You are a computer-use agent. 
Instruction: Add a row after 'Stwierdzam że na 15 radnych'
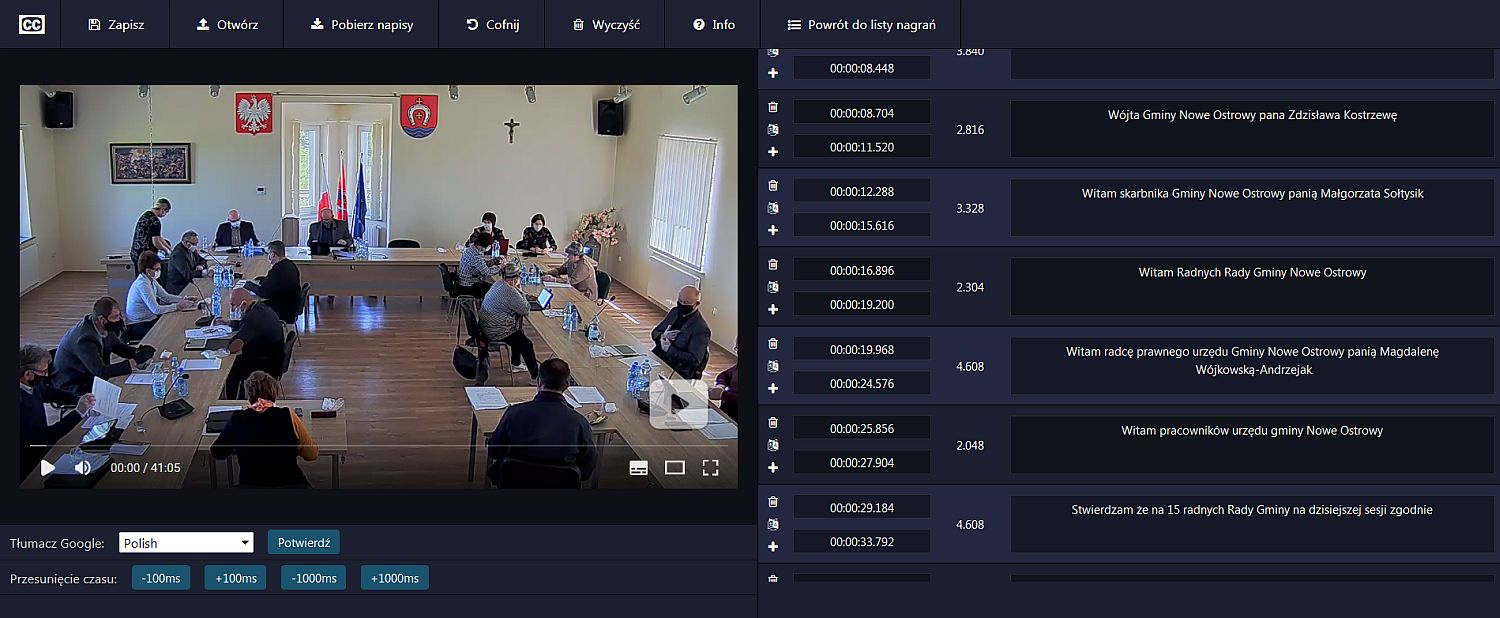tap(772, 546)
